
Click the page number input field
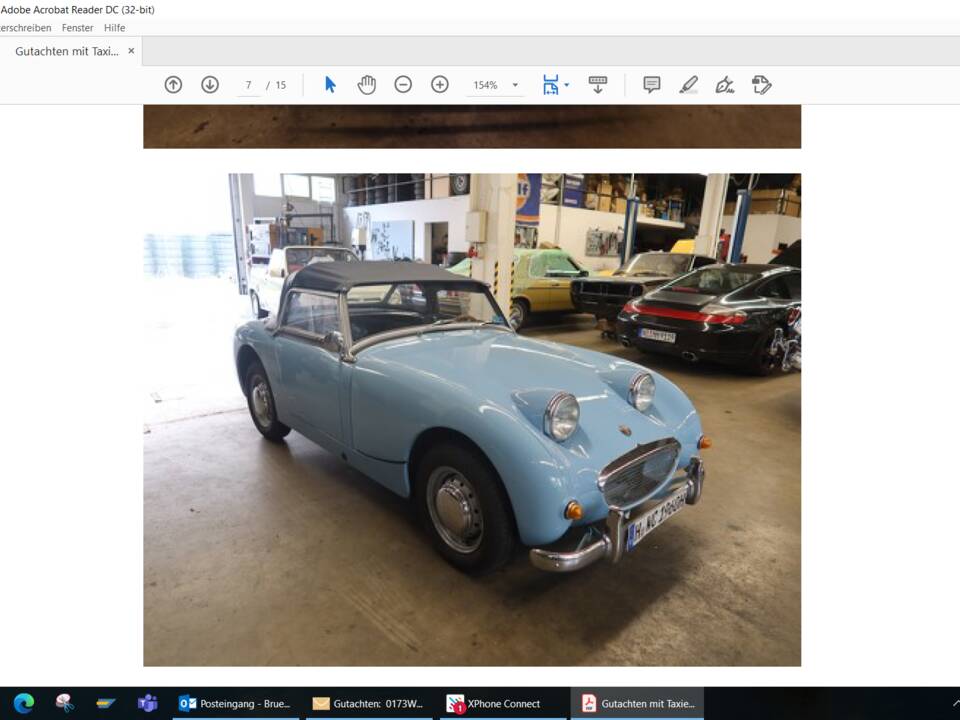(247, 85)
